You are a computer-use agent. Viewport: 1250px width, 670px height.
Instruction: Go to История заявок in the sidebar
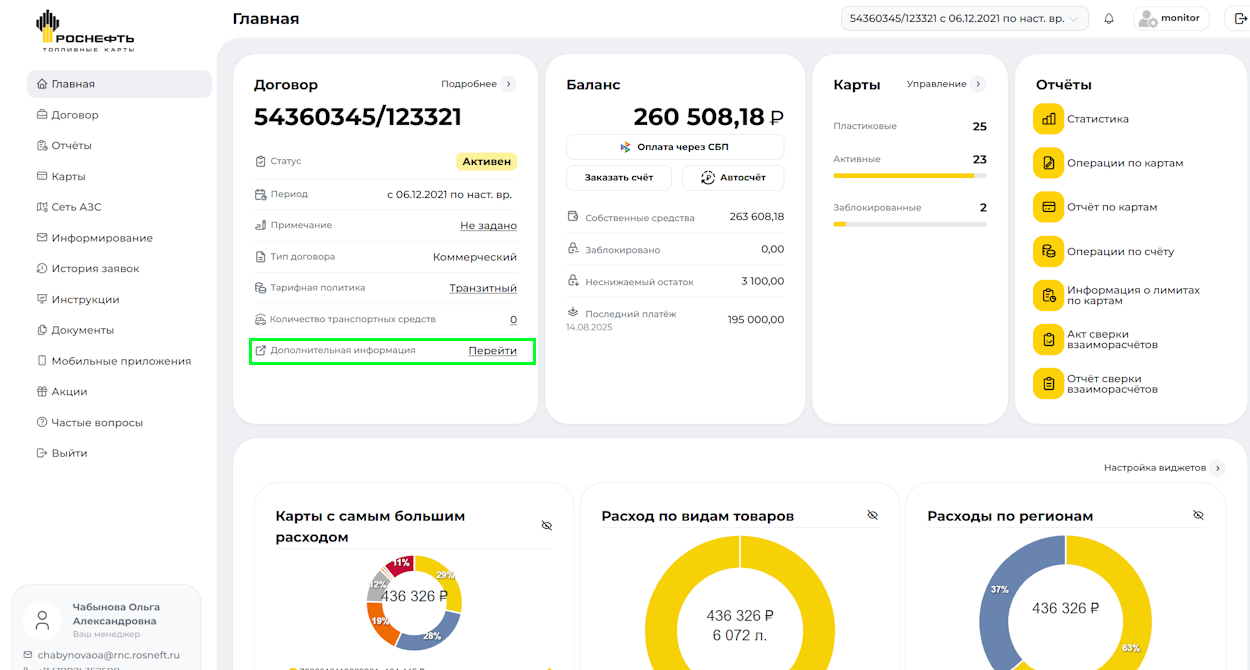(95, 269)
